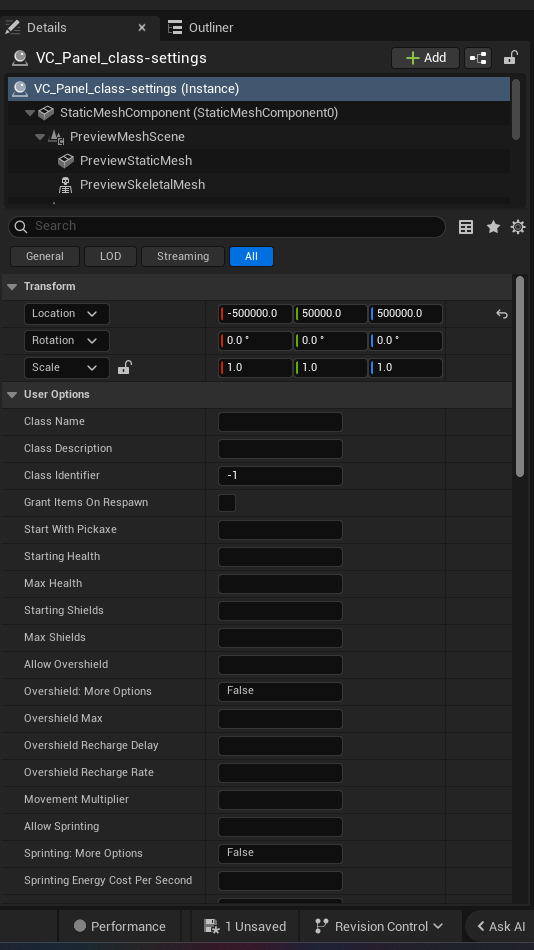Viewport: 534px width, 950px height.
Task: Click the Overshield Recharge Delay field
Action: click(x=280, y=746)
